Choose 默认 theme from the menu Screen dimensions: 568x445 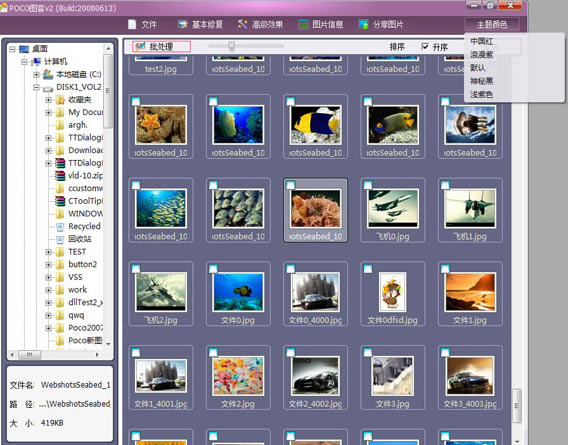(478, 67)
